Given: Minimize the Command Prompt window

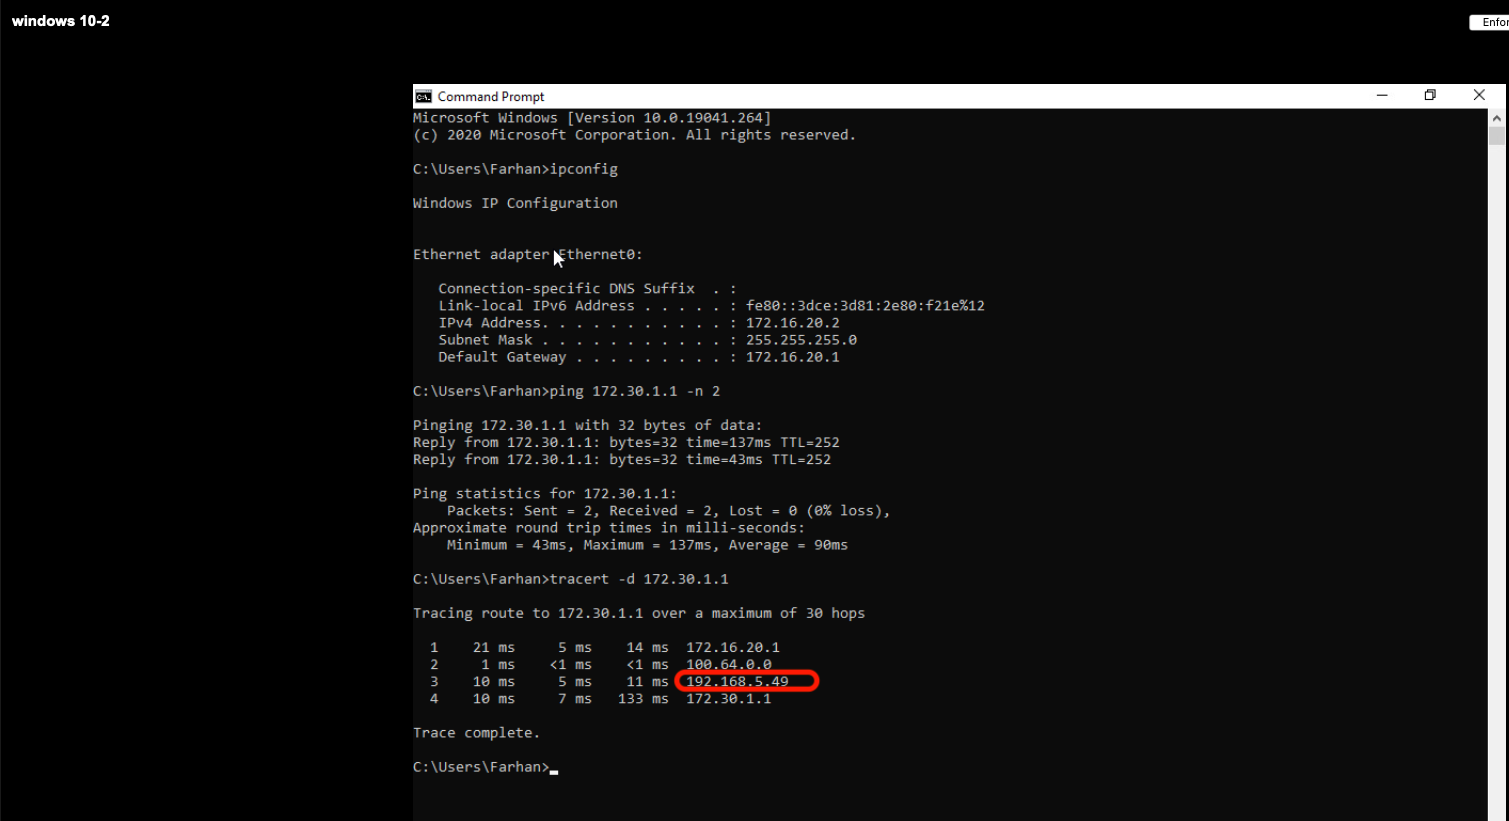Looking at the screenshot, I should (x=1382, y=95).
